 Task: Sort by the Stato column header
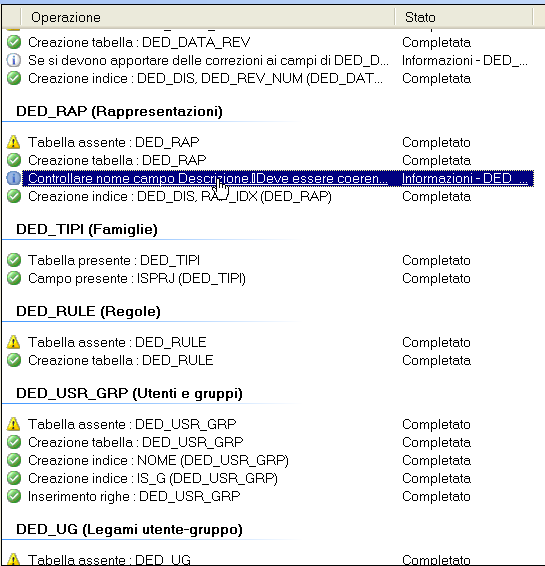click(x=463, y=17)
